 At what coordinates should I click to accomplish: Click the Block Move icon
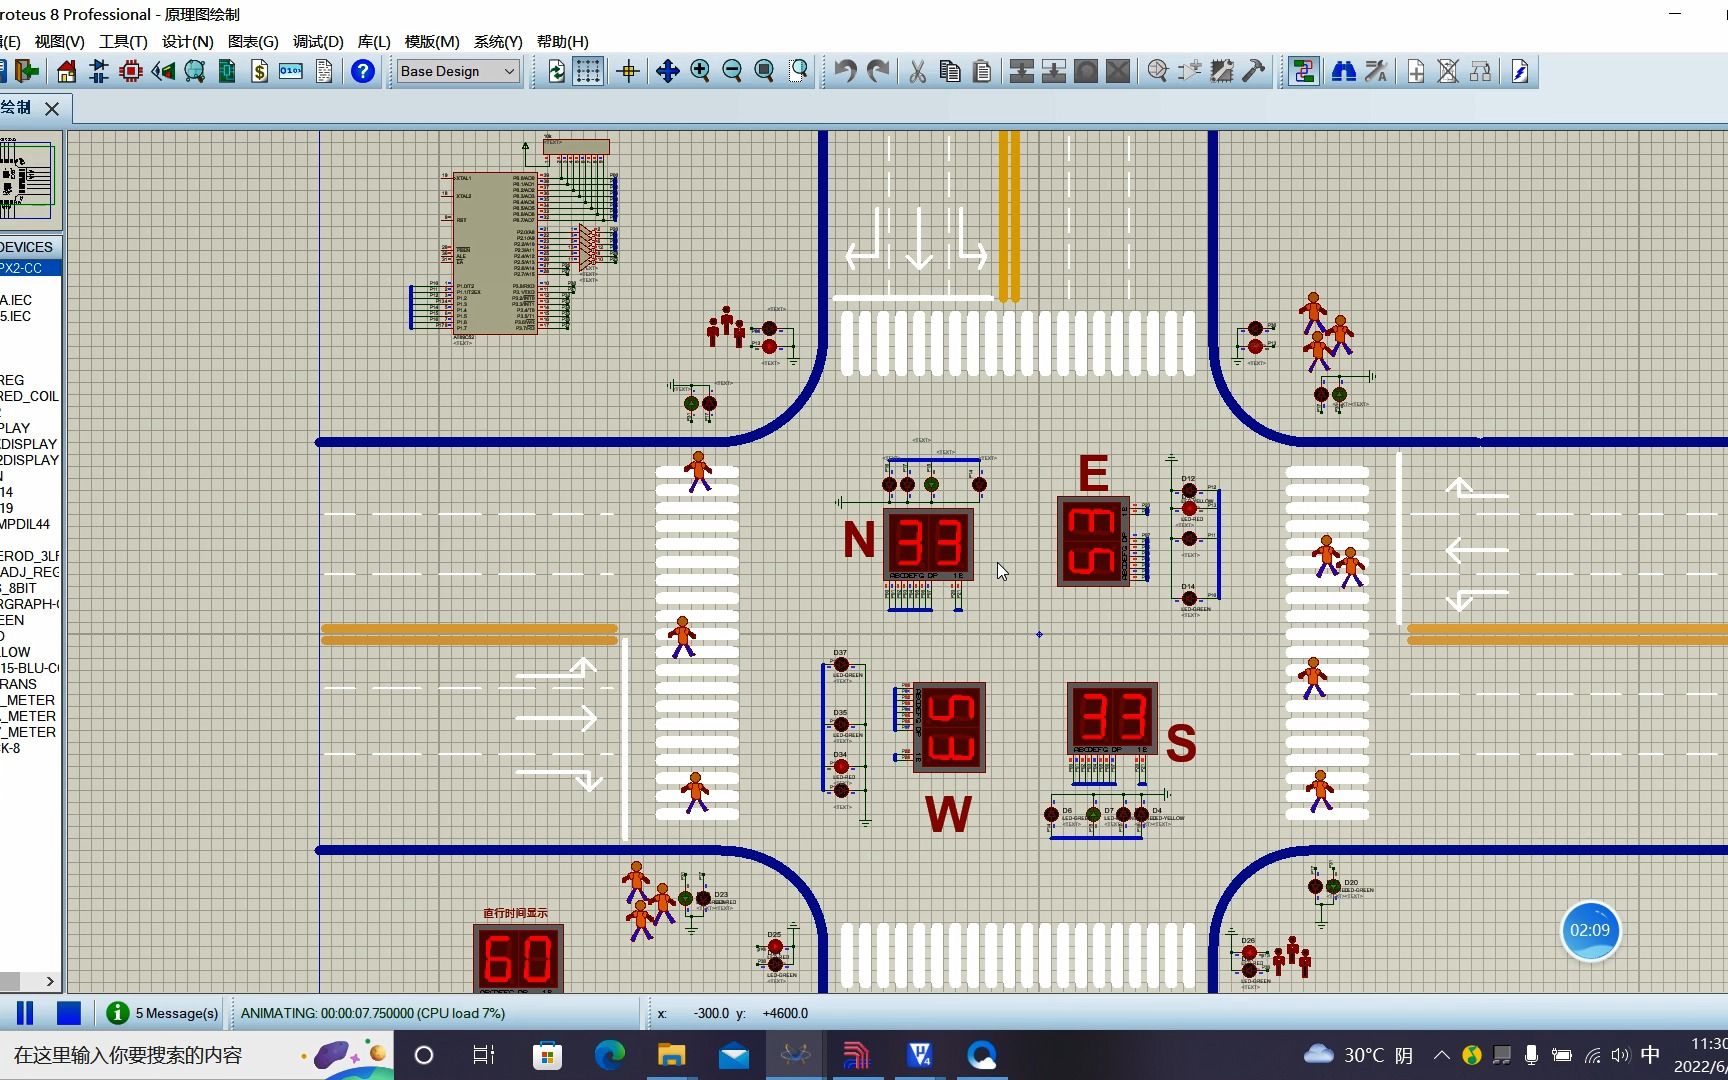tap(1053, 71)
